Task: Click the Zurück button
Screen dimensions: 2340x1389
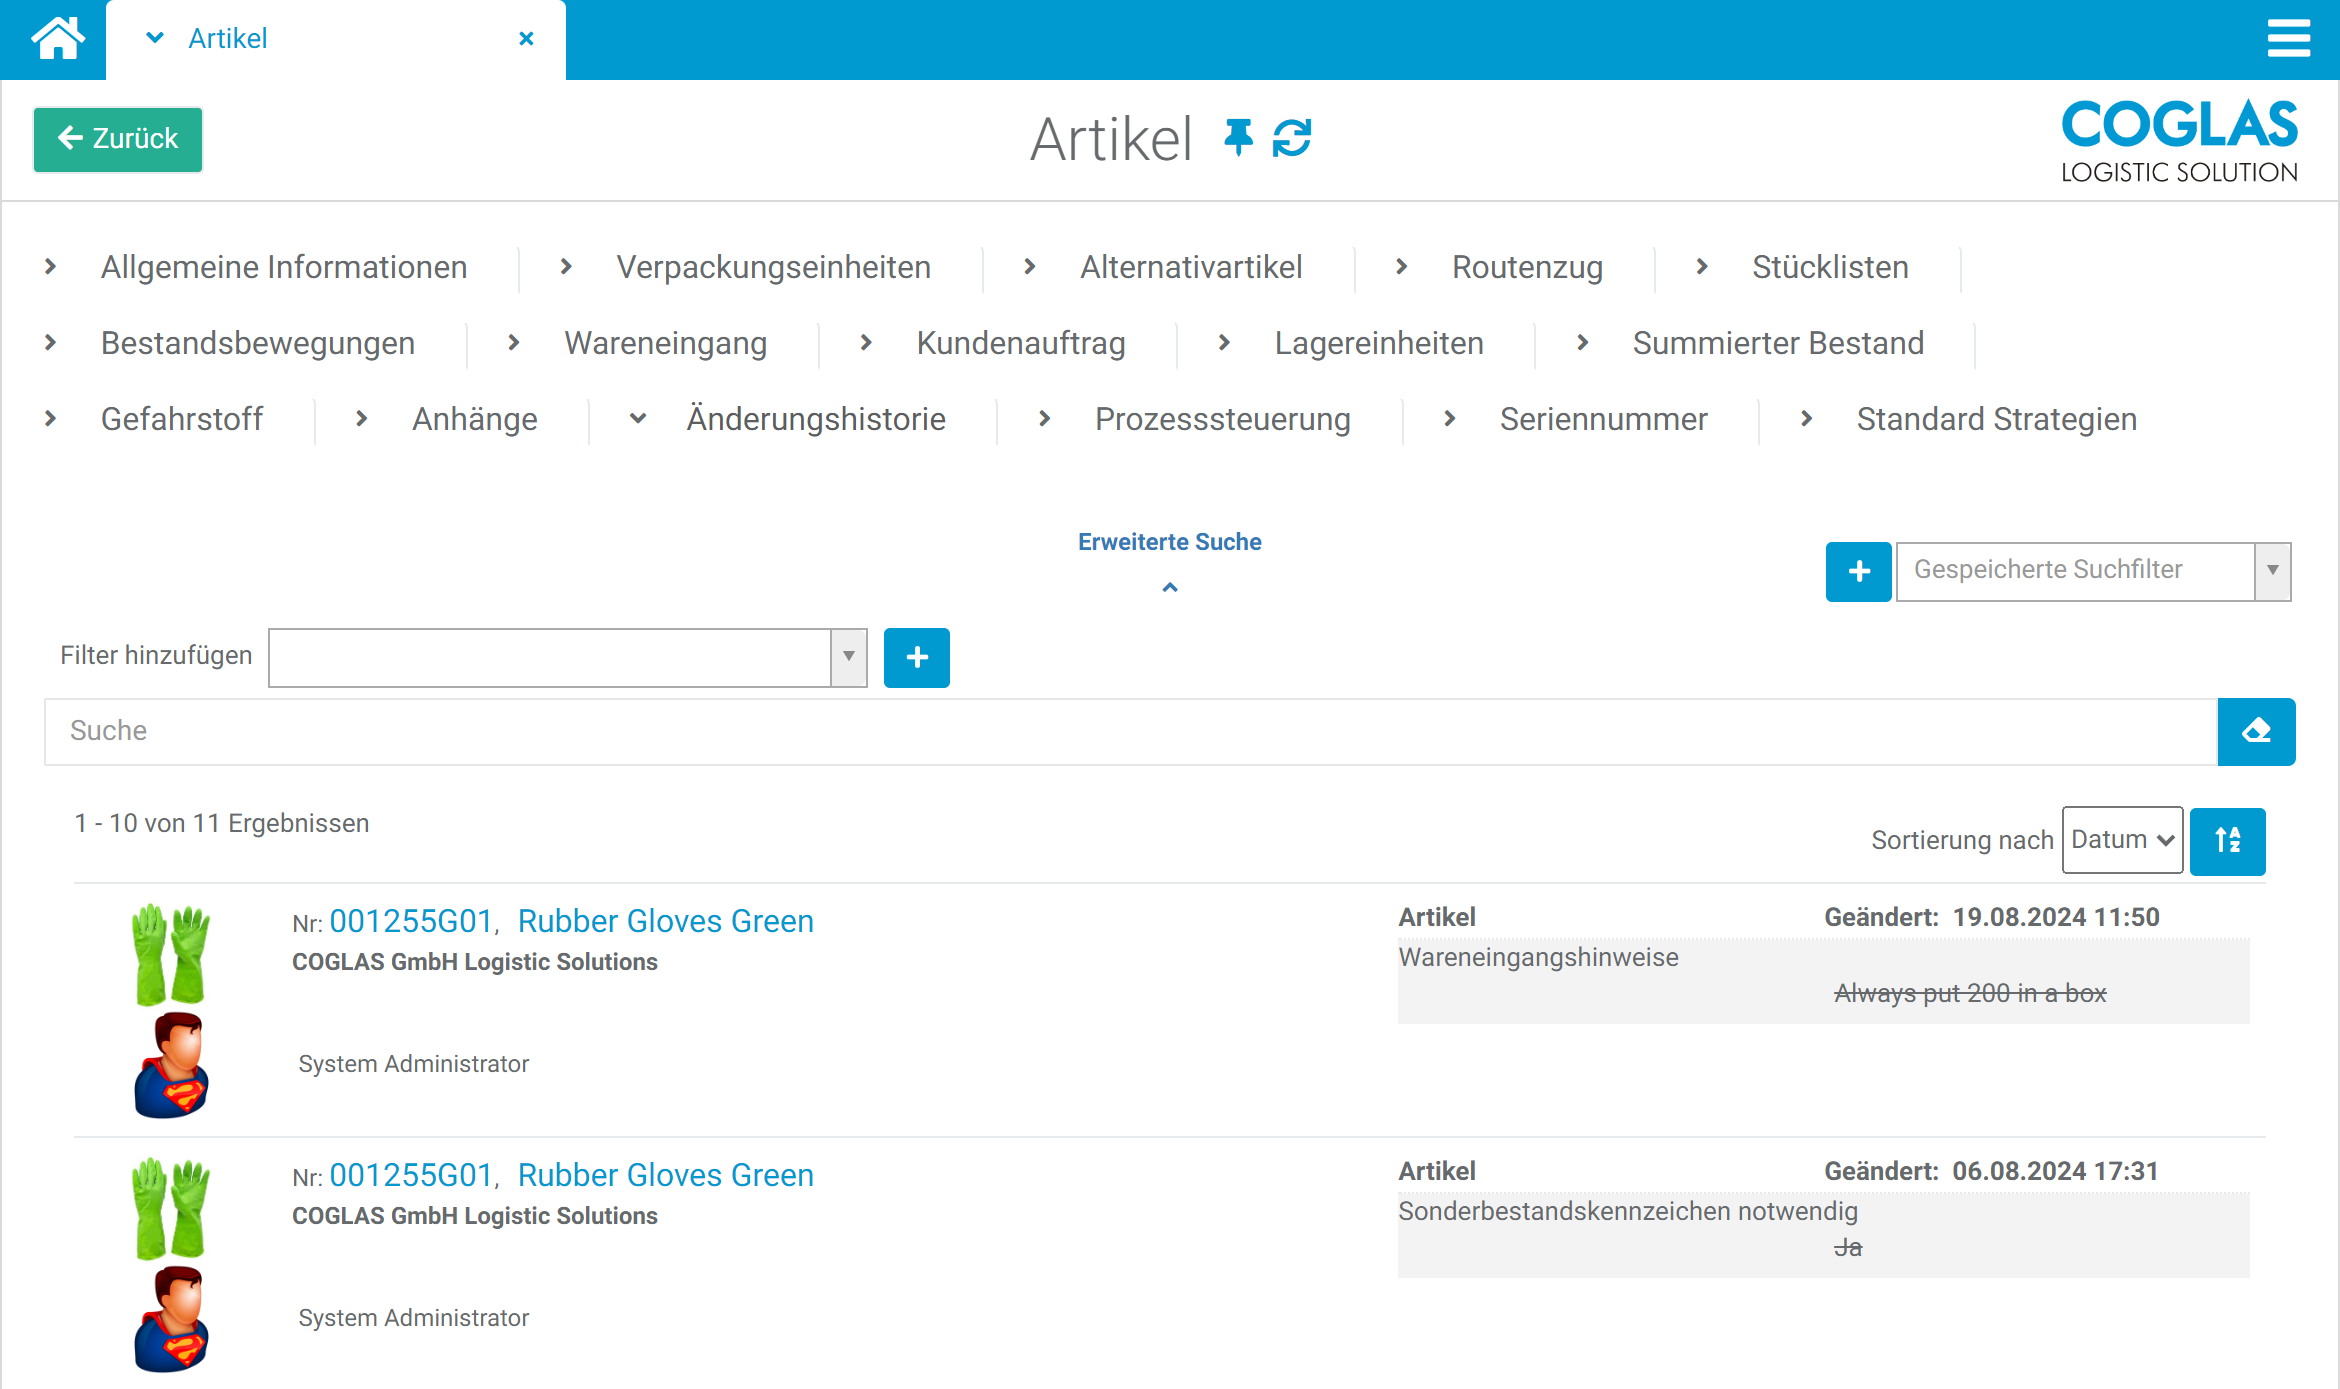Action: point(117,139)
